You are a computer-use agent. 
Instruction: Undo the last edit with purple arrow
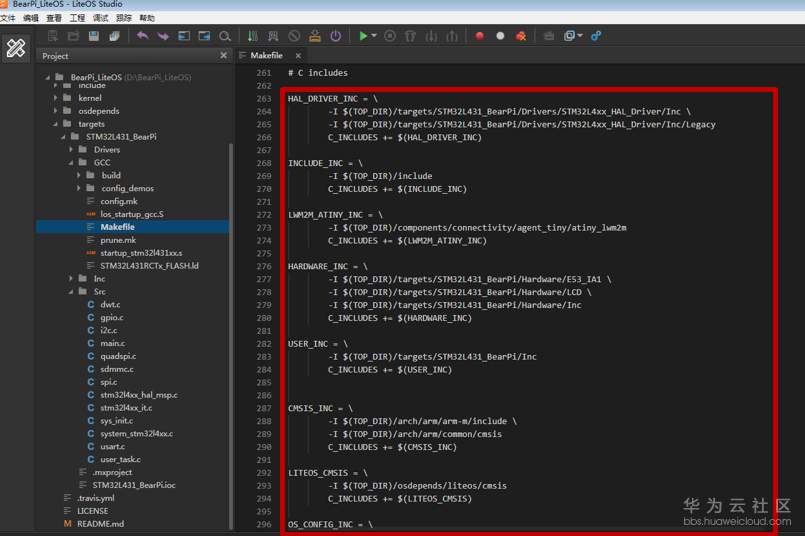pyautogui.click(x=143, y=36)
